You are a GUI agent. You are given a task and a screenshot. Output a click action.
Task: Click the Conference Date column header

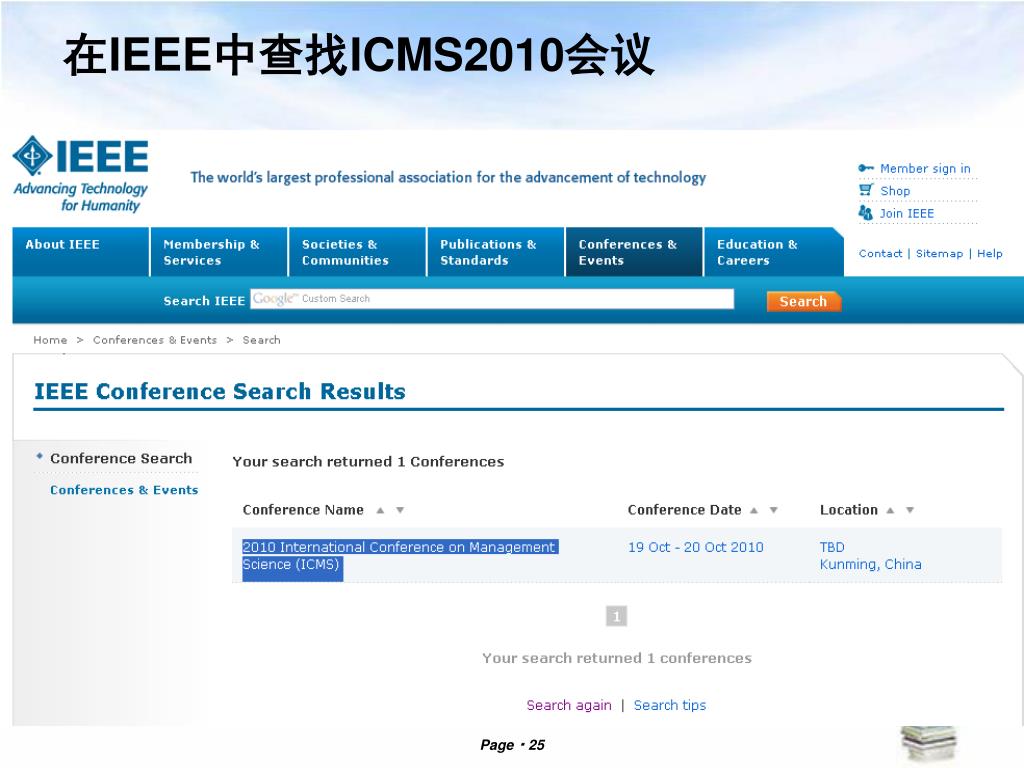pos(684,510)
